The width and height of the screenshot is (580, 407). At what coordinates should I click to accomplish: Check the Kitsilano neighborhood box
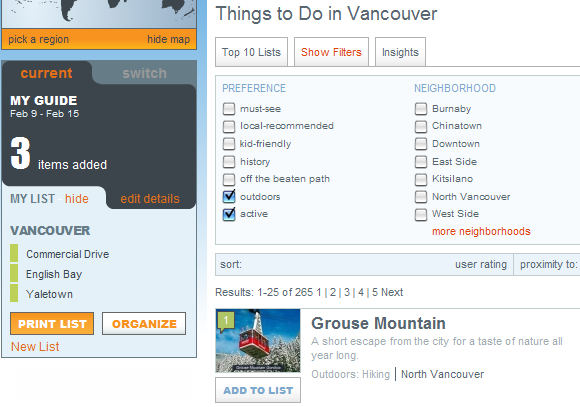tap(421, 179)
